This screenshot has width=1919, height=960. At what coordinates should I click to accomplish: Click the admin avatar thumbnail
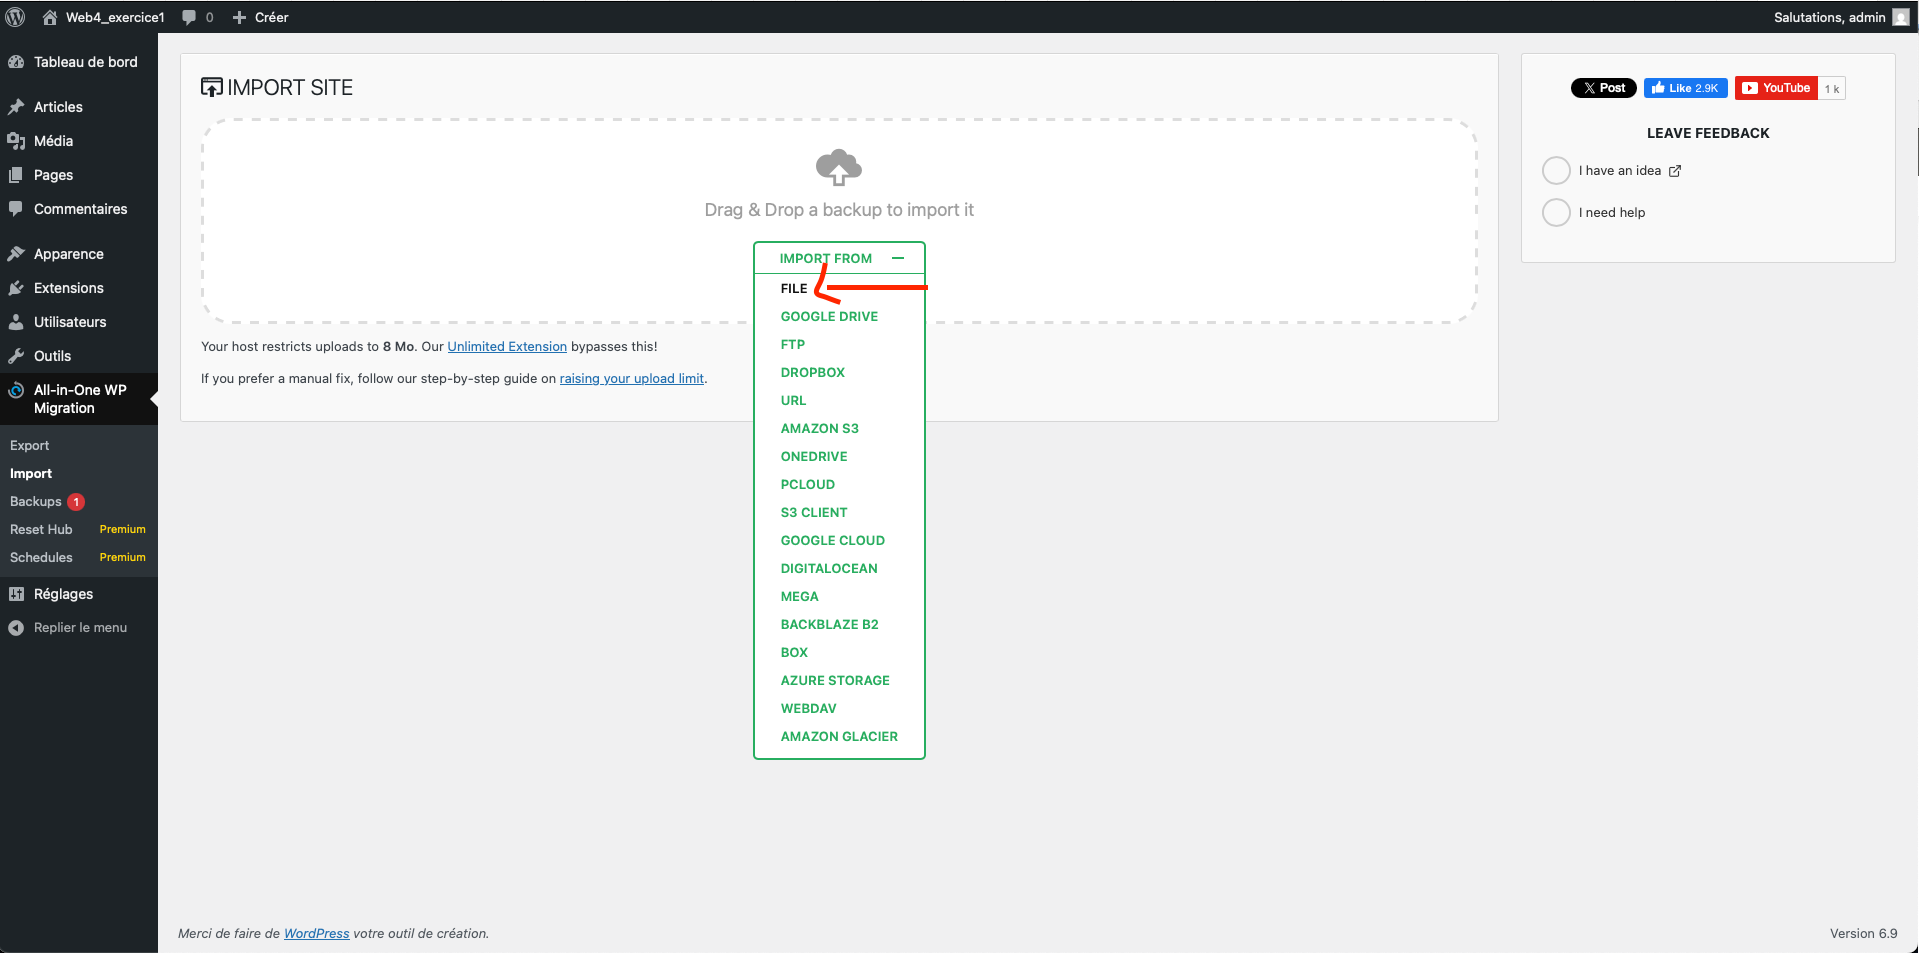coord(1900,17)
